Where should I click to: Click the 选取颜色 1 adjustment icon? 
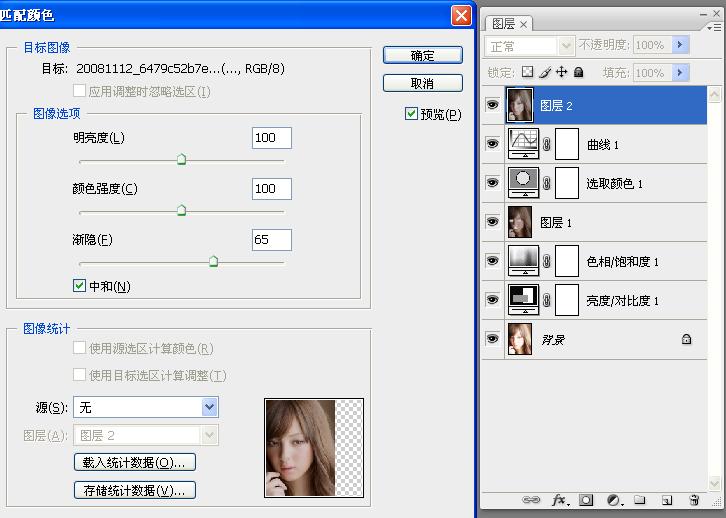[523, 183]
